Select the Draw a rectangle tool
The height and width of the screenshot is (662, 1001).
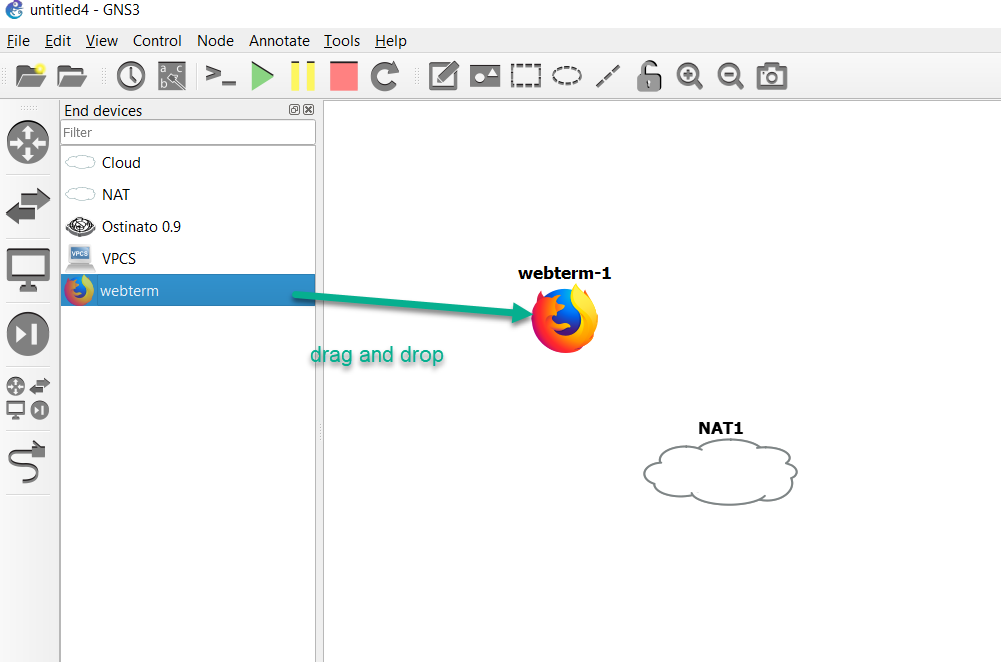525,76
